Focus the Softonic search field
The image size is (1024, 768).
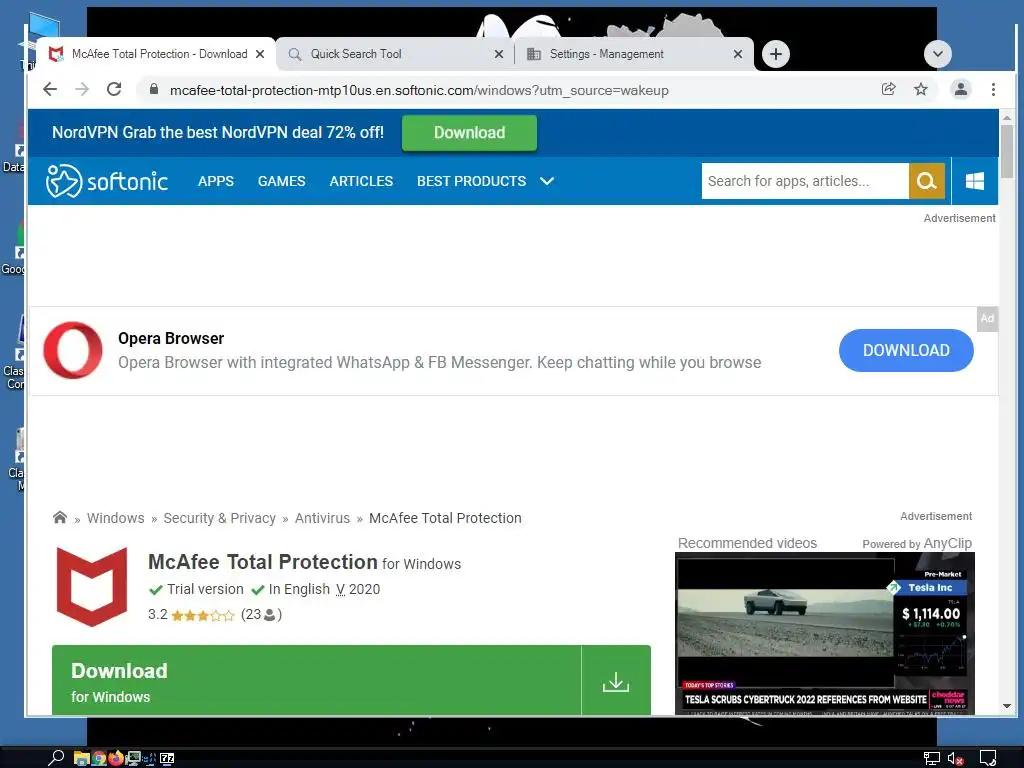coord(805,181)
